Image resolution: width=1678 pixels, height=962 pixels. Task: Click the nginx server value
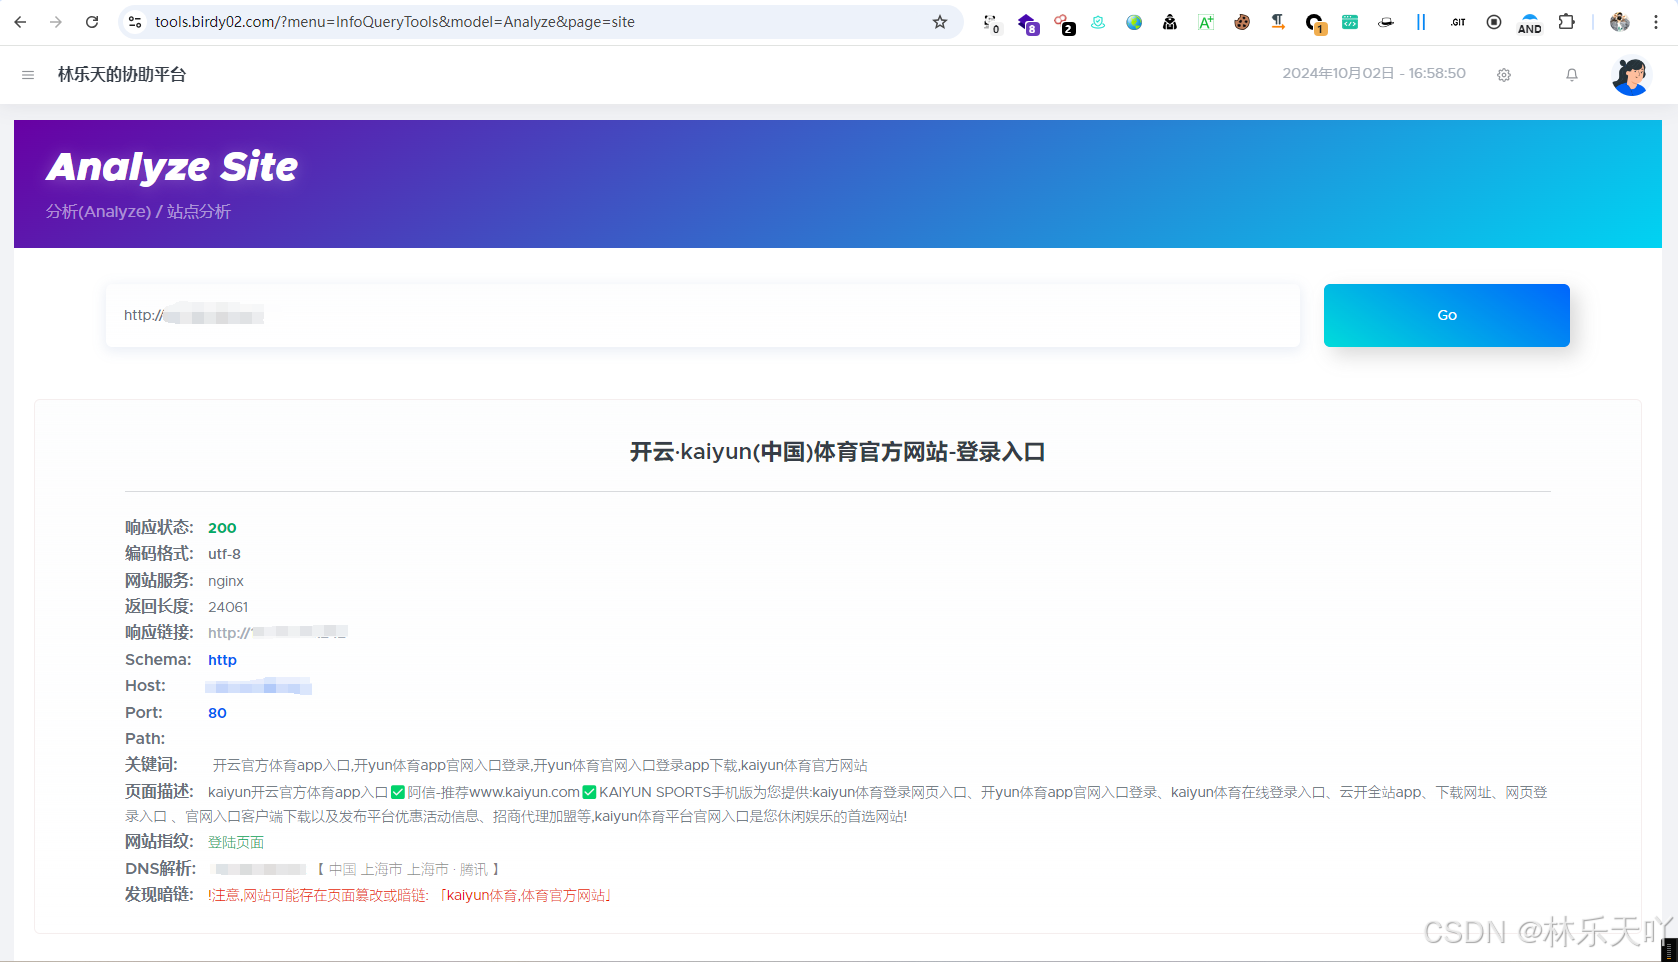tap(226, 581)
